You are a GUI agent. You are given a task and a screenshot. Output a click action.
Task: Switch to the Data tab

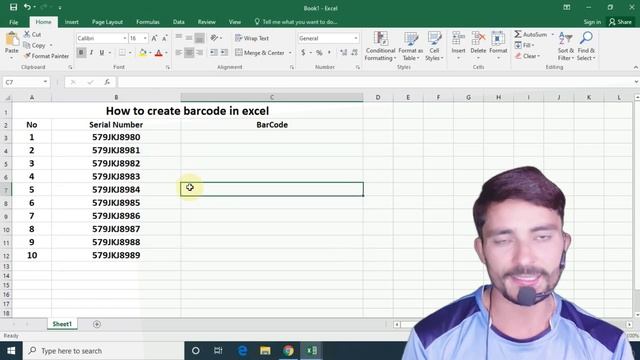178,22
